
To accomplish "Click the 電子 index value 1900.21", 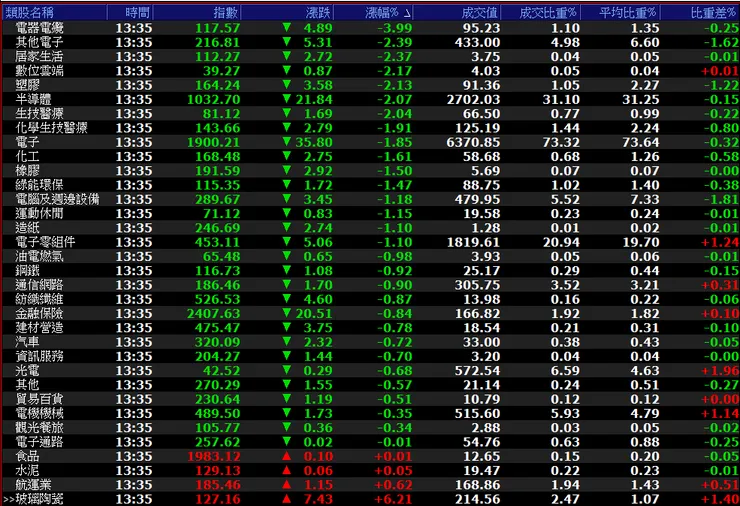I will pos(214,143).
